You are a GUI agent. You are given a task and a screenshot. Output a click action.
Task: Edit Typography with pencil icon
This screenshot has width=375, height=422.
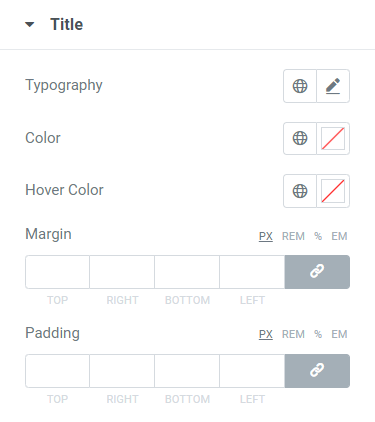(x=333, y=86)
